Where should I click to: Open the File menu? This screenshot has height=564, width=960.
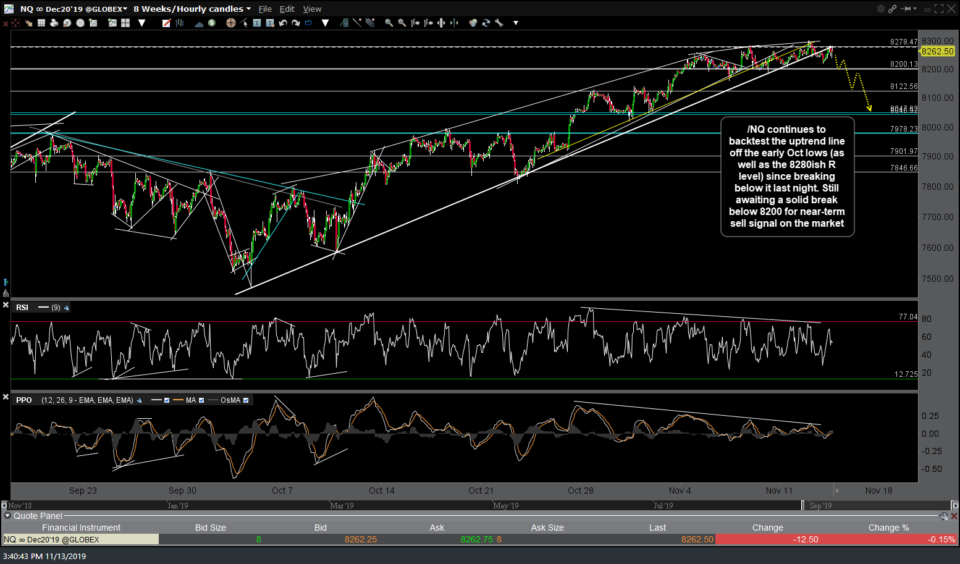point(264,9)
